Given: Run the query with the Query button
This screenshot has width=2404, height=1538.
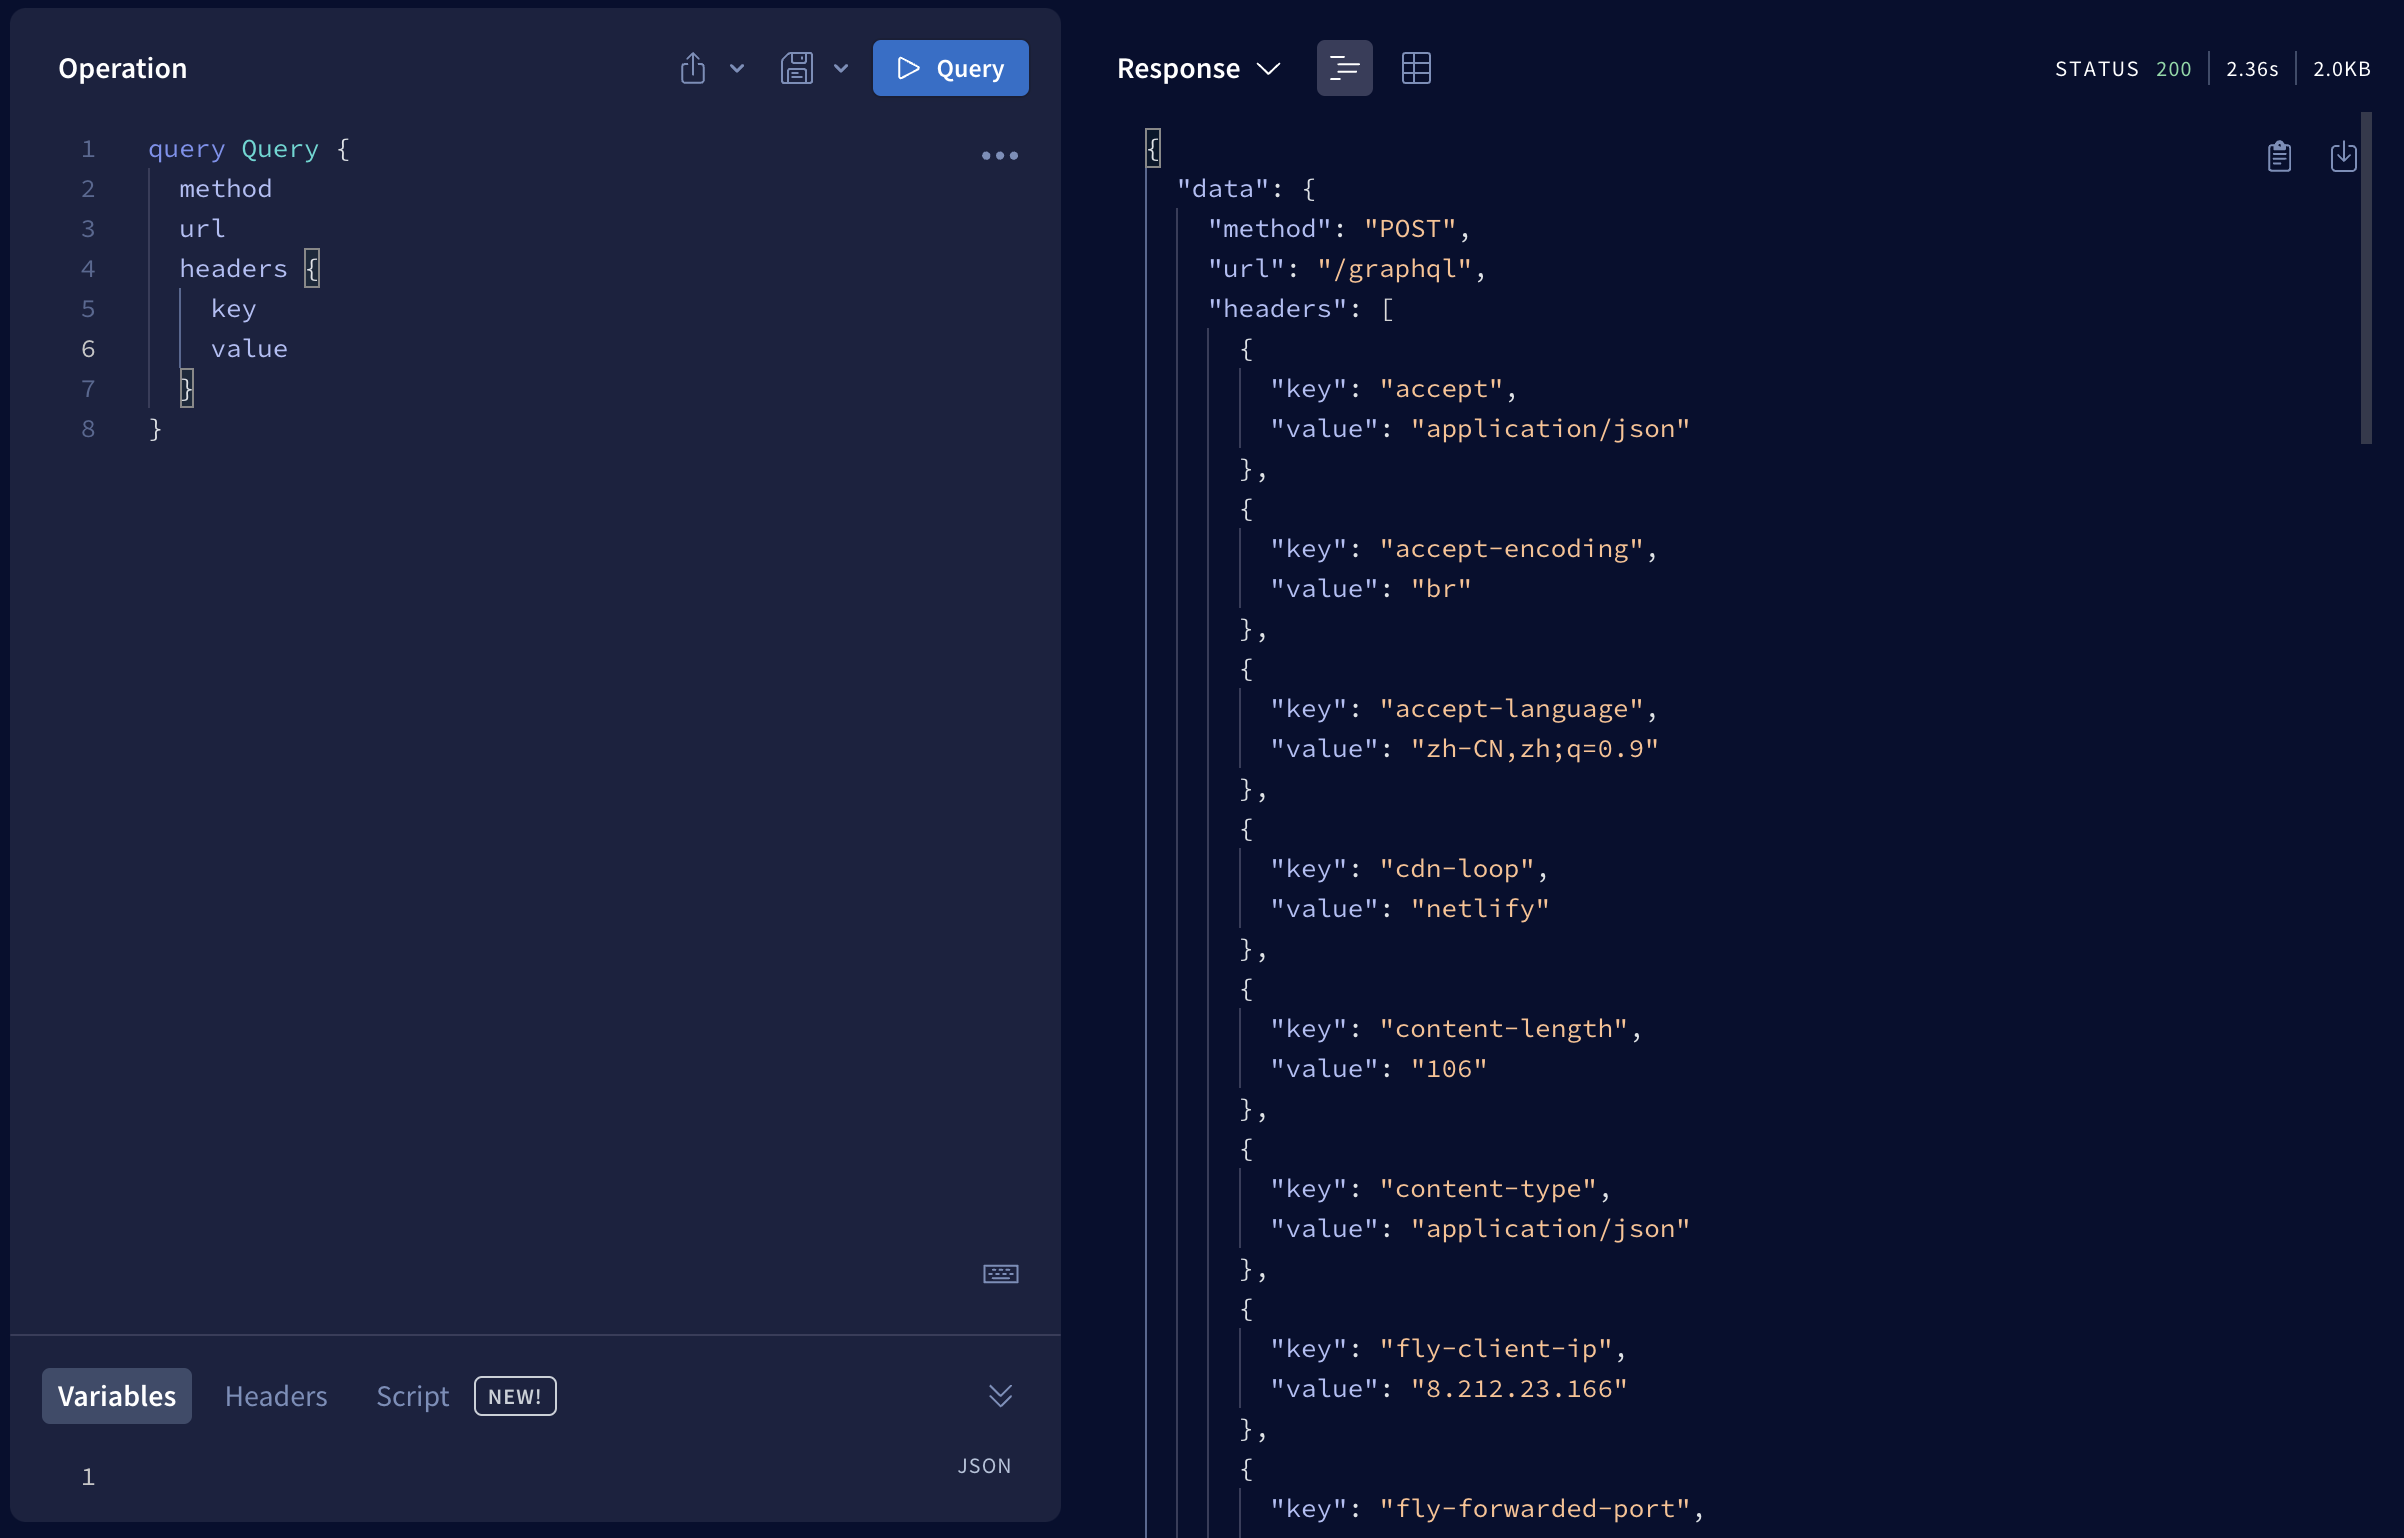Looking at the screenshot, I should coord(950,68).
